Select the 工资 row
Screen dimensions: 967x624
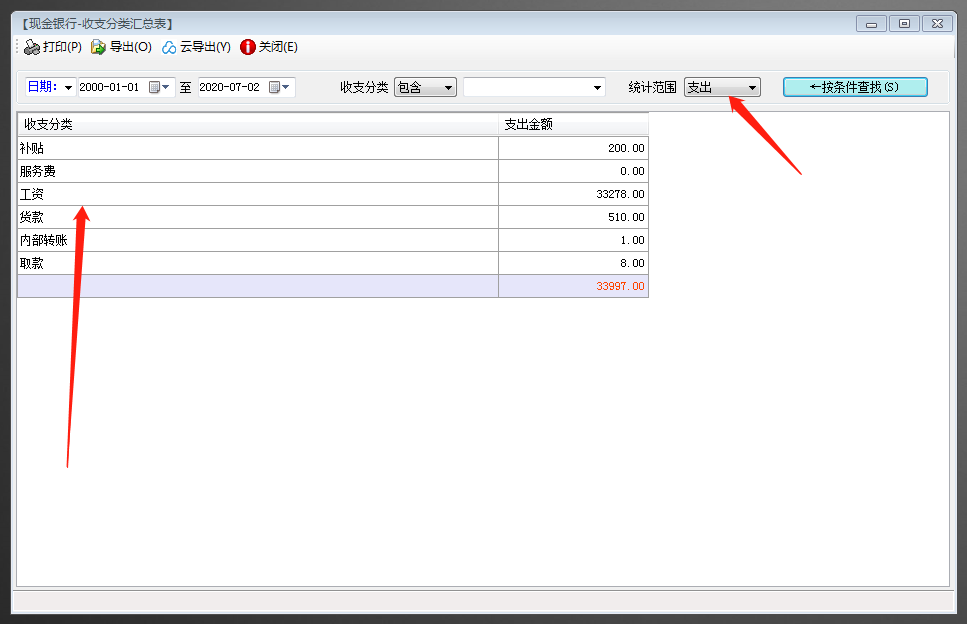pyautogui.click(x=257, y=194)
